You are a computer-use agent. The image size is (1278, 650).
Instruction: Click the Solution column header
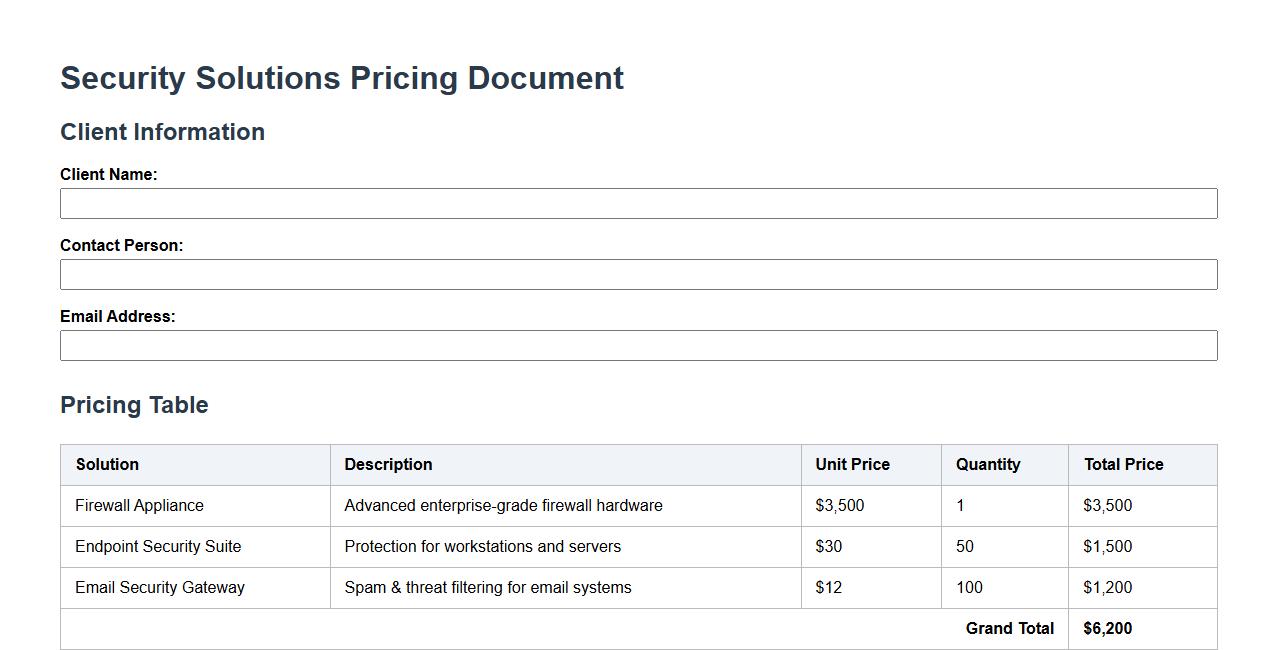point(107,464)
